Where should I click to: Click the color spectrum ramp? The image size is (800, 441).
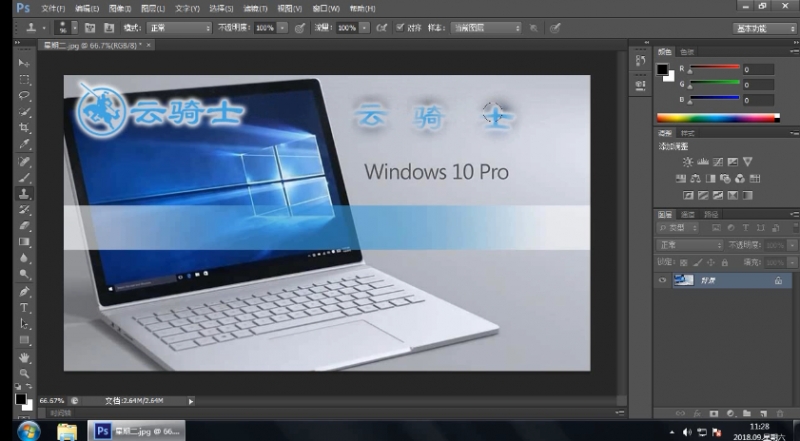[718, 118]
